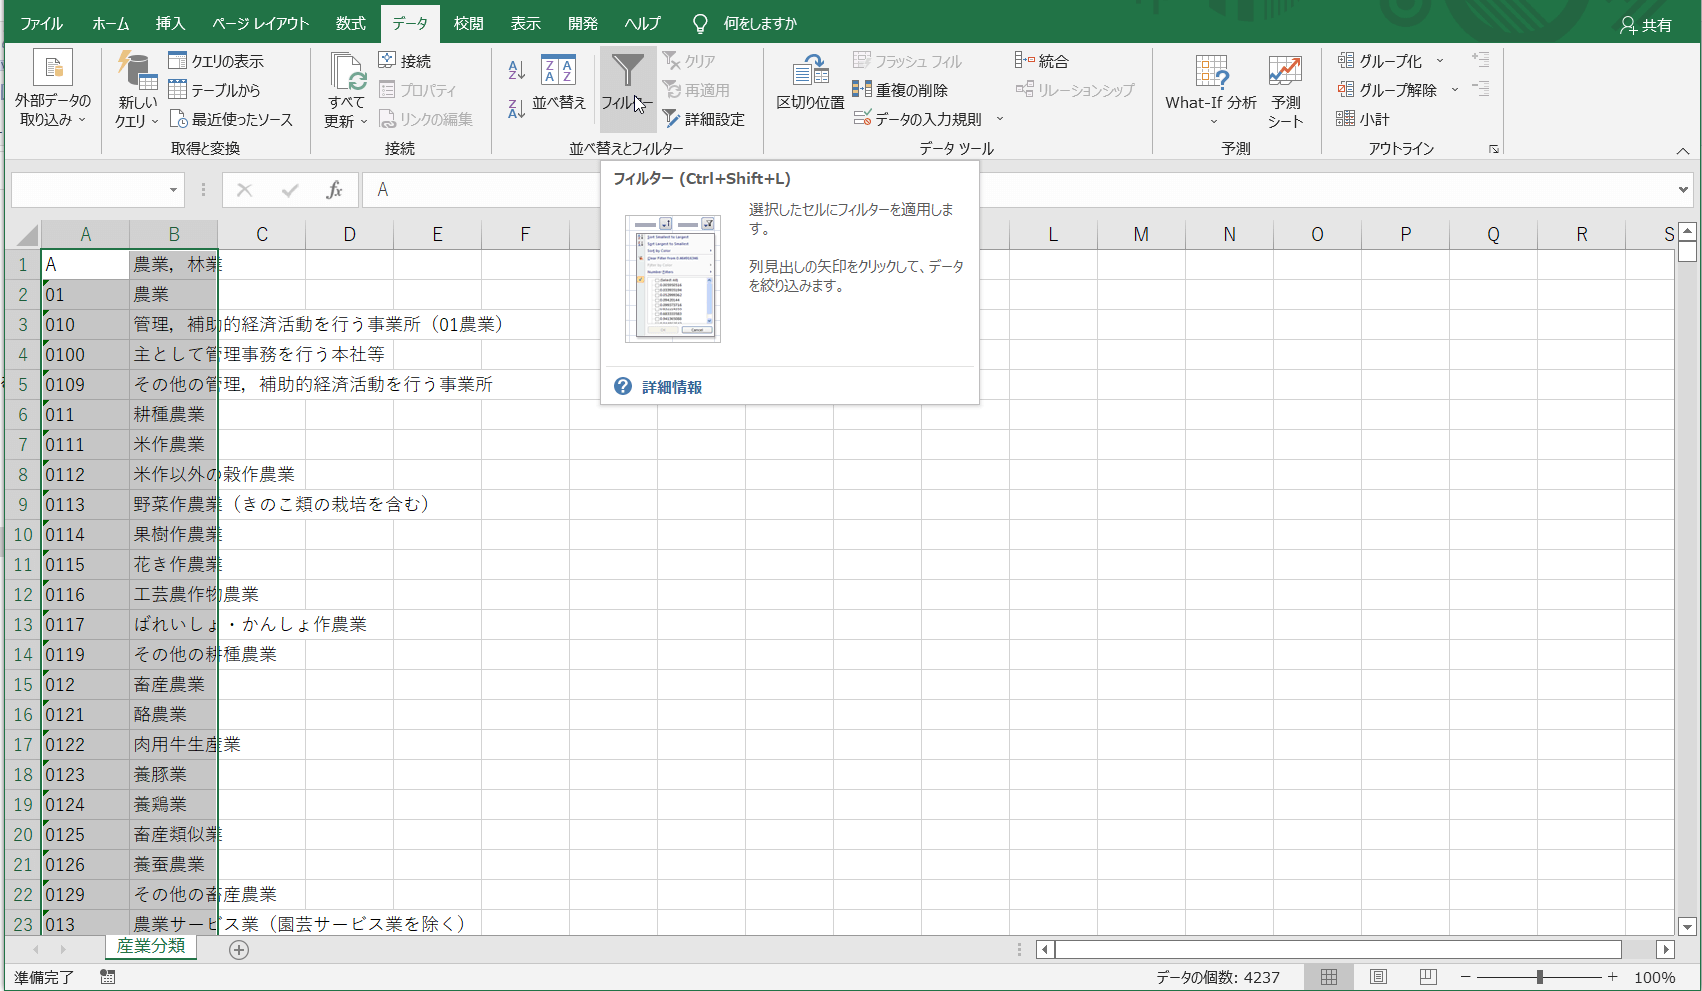Click the macro recording status icon
1702x991 pixels.
(108, 977)
